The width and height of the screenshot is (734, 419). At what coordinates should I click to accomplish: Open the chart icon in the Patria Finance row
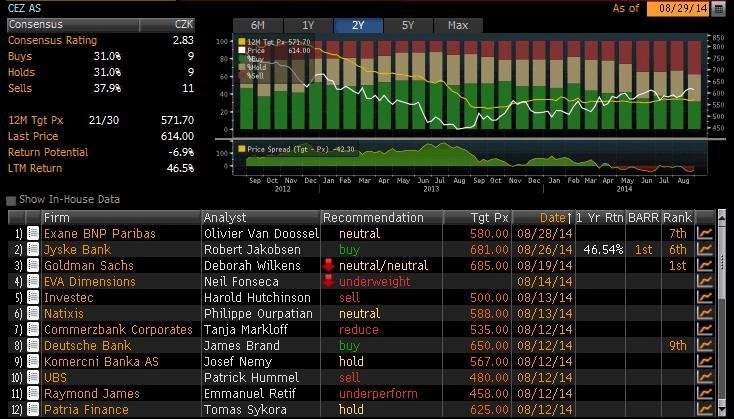705,409
